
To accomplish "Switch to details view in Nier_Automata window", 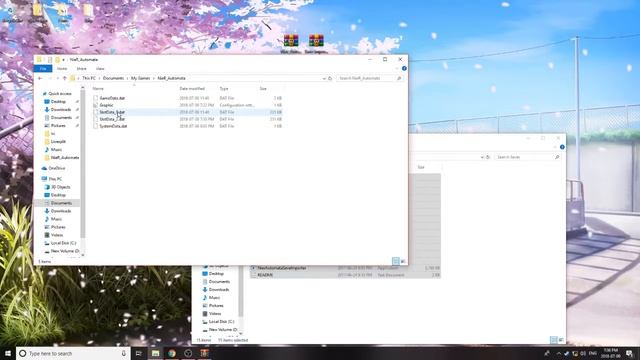I will 396,261.
